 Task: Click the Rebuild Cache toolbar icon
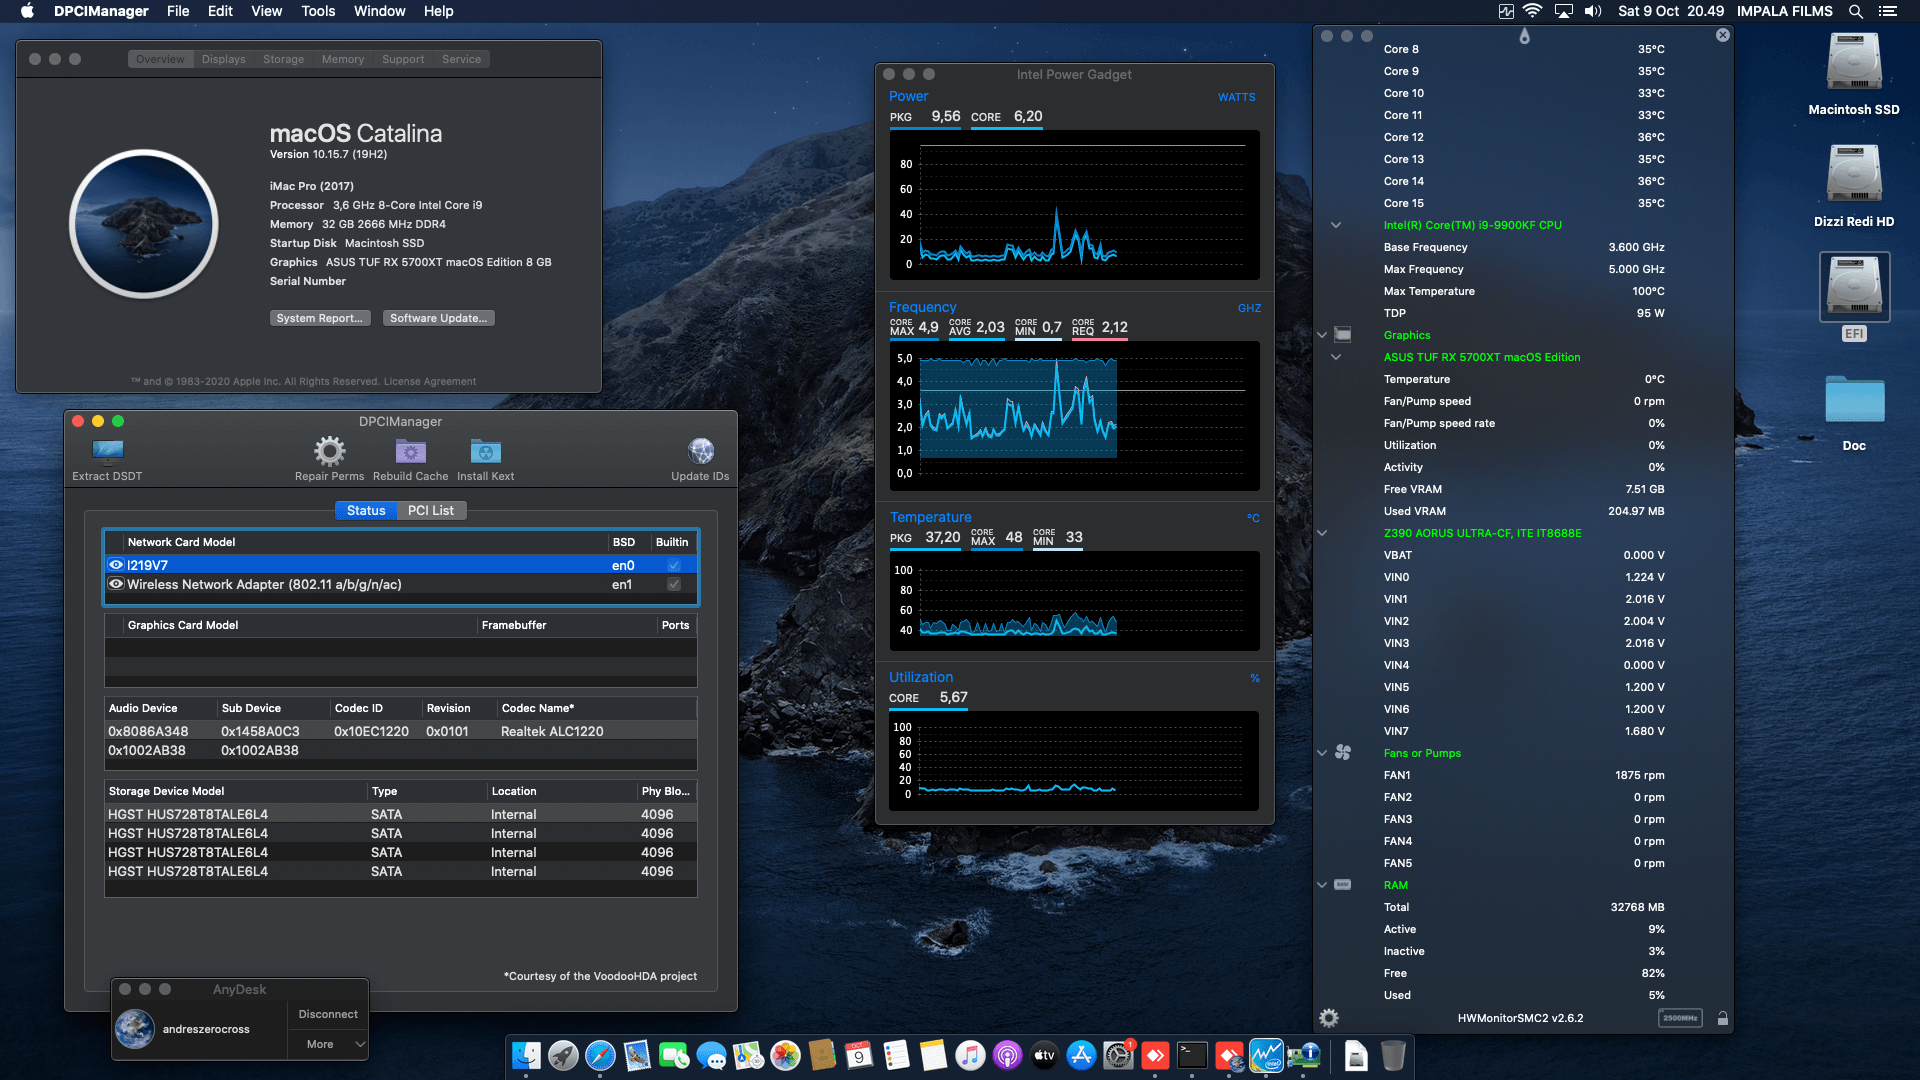410,452
